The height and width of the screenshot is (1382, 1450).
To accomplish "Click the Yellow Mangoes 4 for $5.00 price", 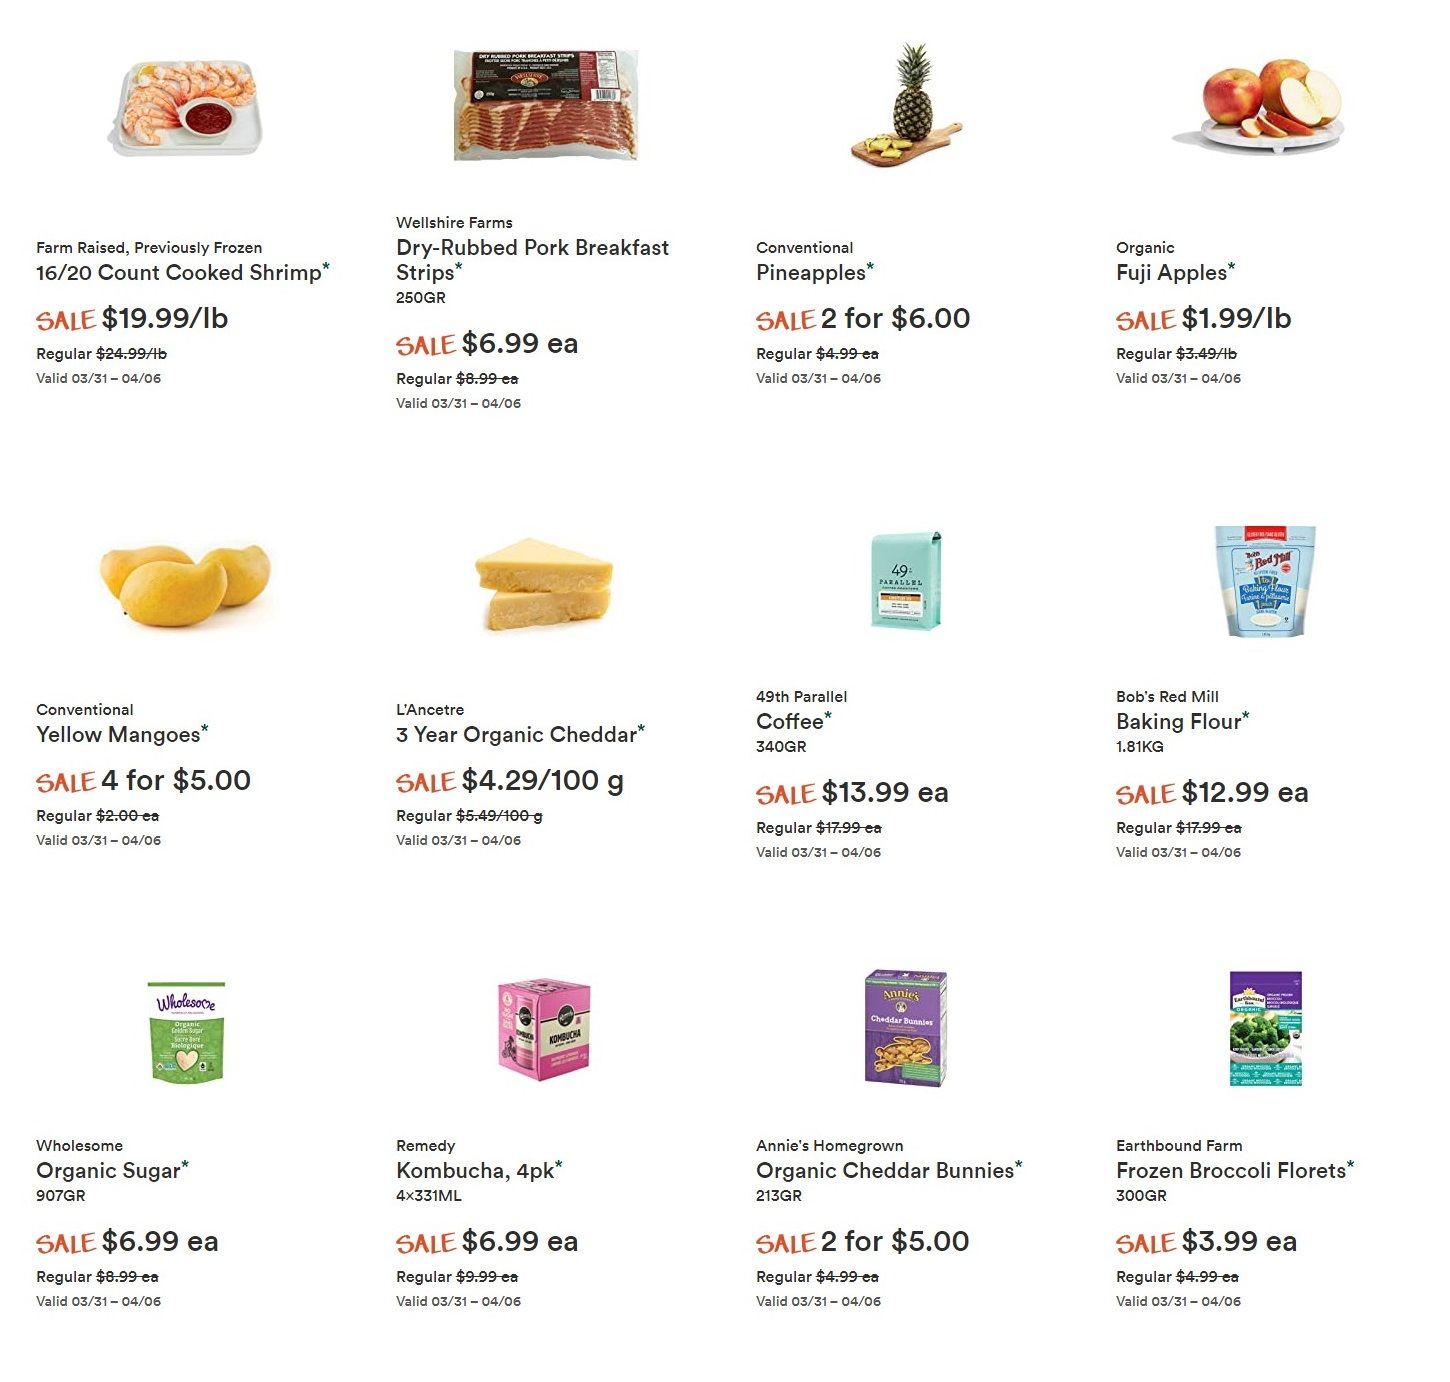I will click(x=176, y=780).
